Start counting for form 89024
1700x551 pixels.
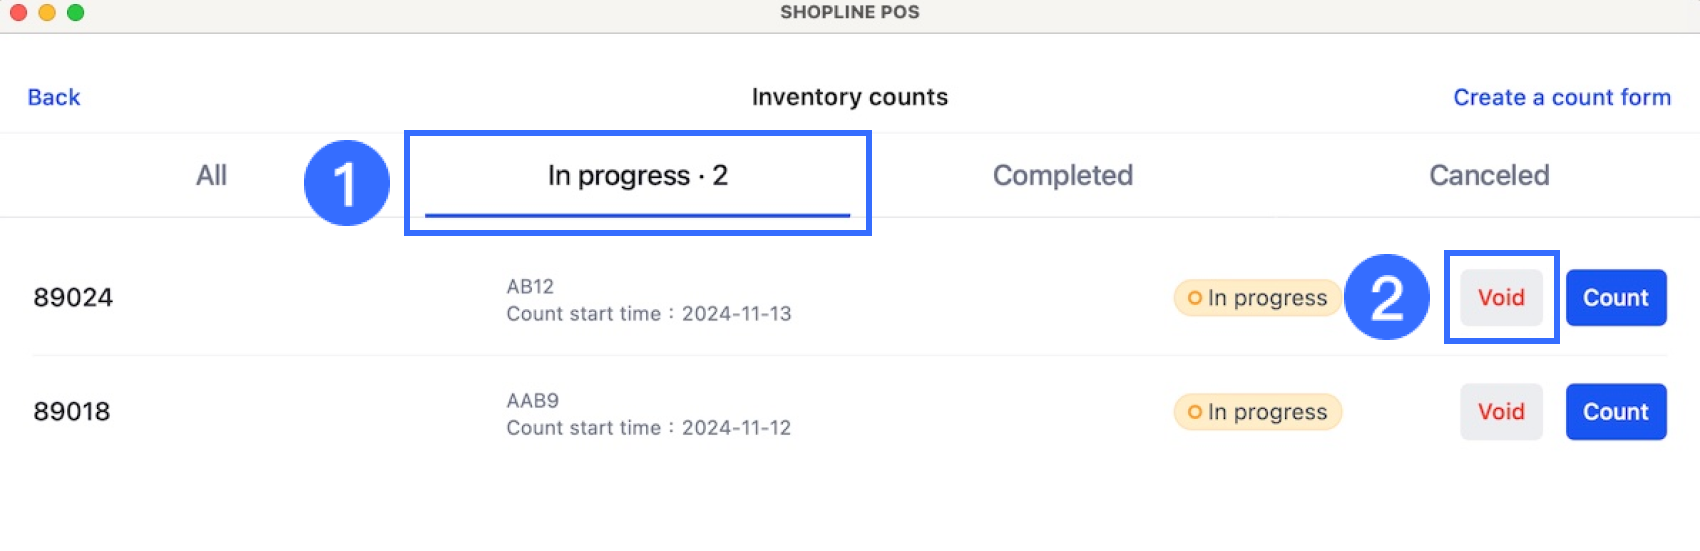1615,298
